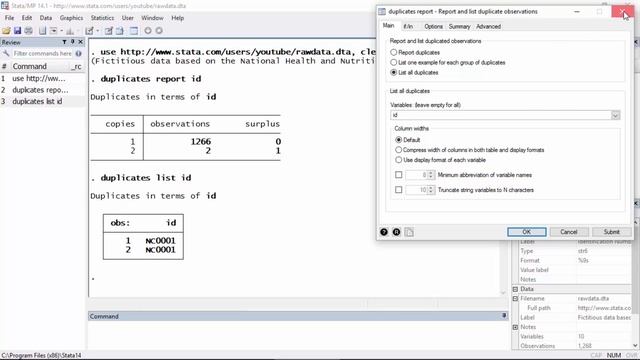Screen dimensions: 640x360
Task: Click the Variables text field containing id
Action: pyautogui.click(x=500, y=115)
